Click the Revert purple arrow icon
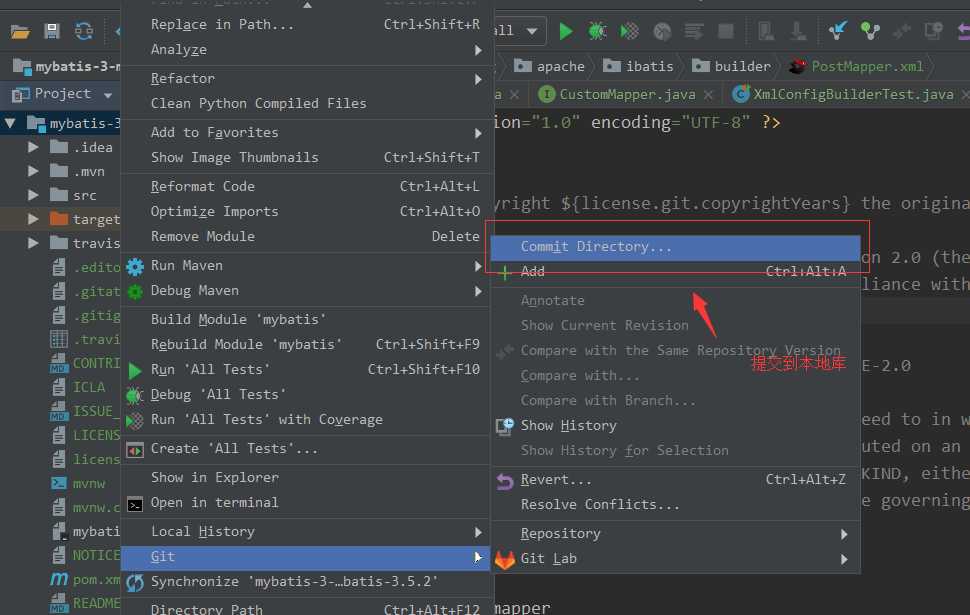Screen dimensions: 970x615 click(x=505, y=481)
